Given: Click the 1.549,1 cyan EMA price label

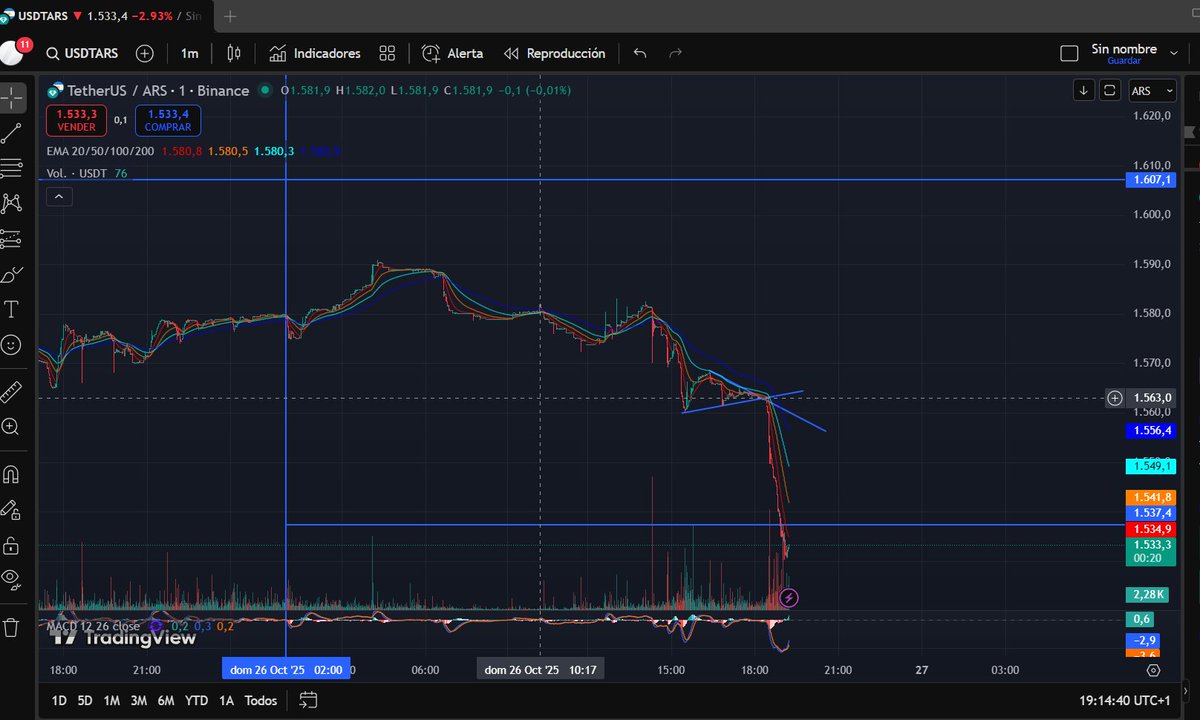Looking at the screenshot, I should click(x=1151, y=466).
